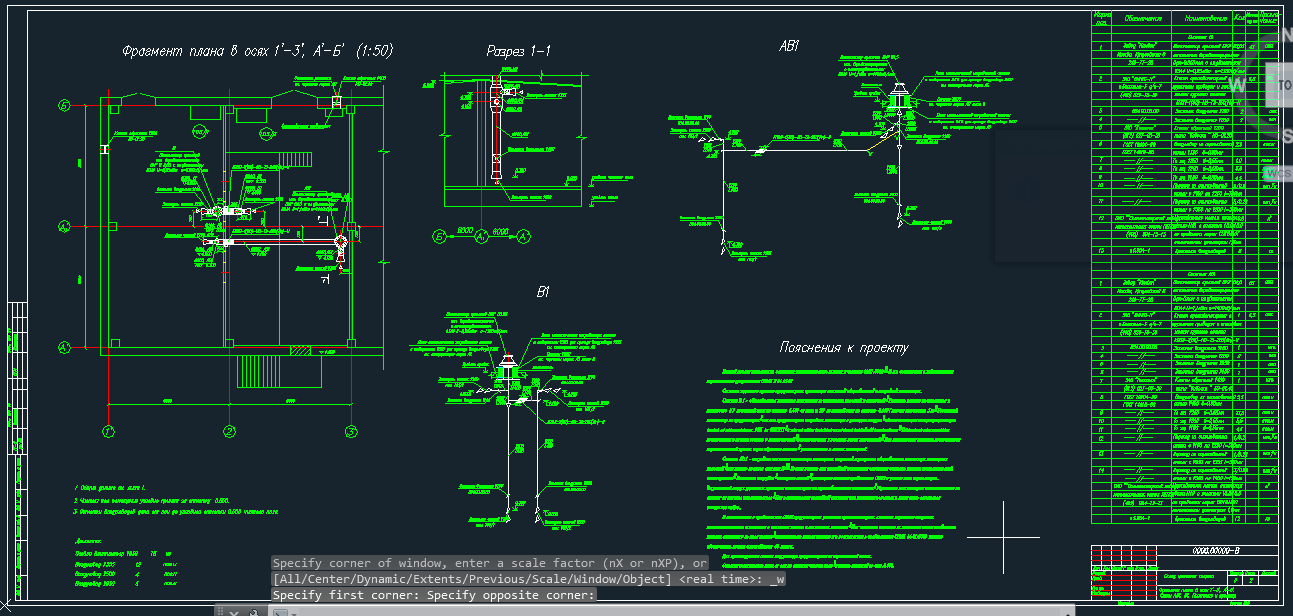
Task: Open command line customize wrench
Action: [x=254, y=613]
